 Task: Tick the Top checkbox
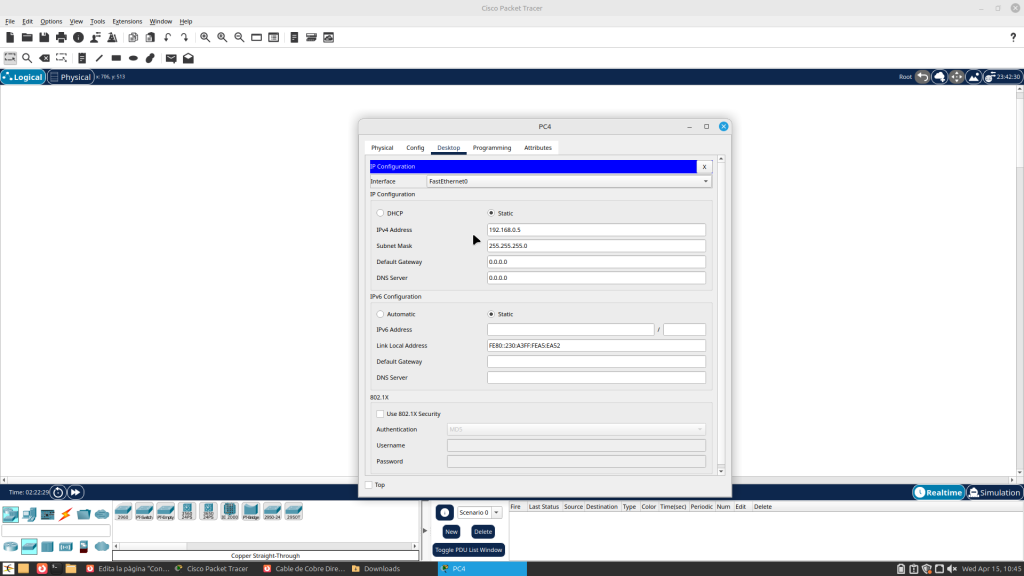369,485
